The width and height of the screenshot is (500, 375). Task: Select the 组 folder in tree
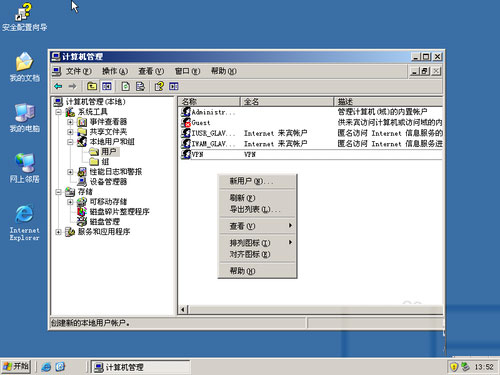(x=100, y=162)
